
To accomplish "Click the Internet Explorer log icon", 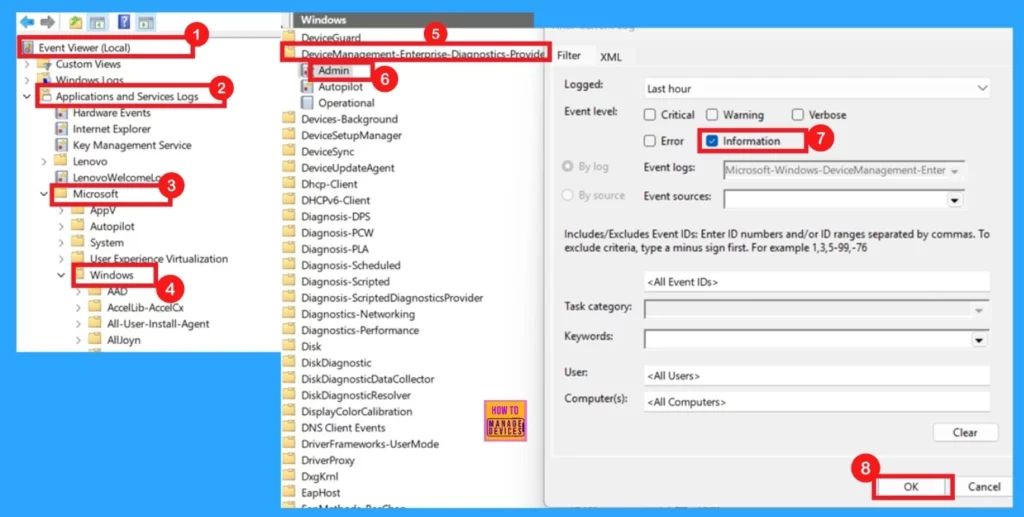I will (61, 129).
